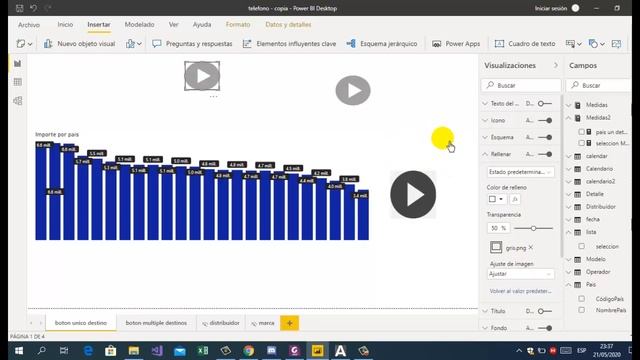Toggle the Fondo switch
This screenshot has width=640, height=360.
point(545,328)
